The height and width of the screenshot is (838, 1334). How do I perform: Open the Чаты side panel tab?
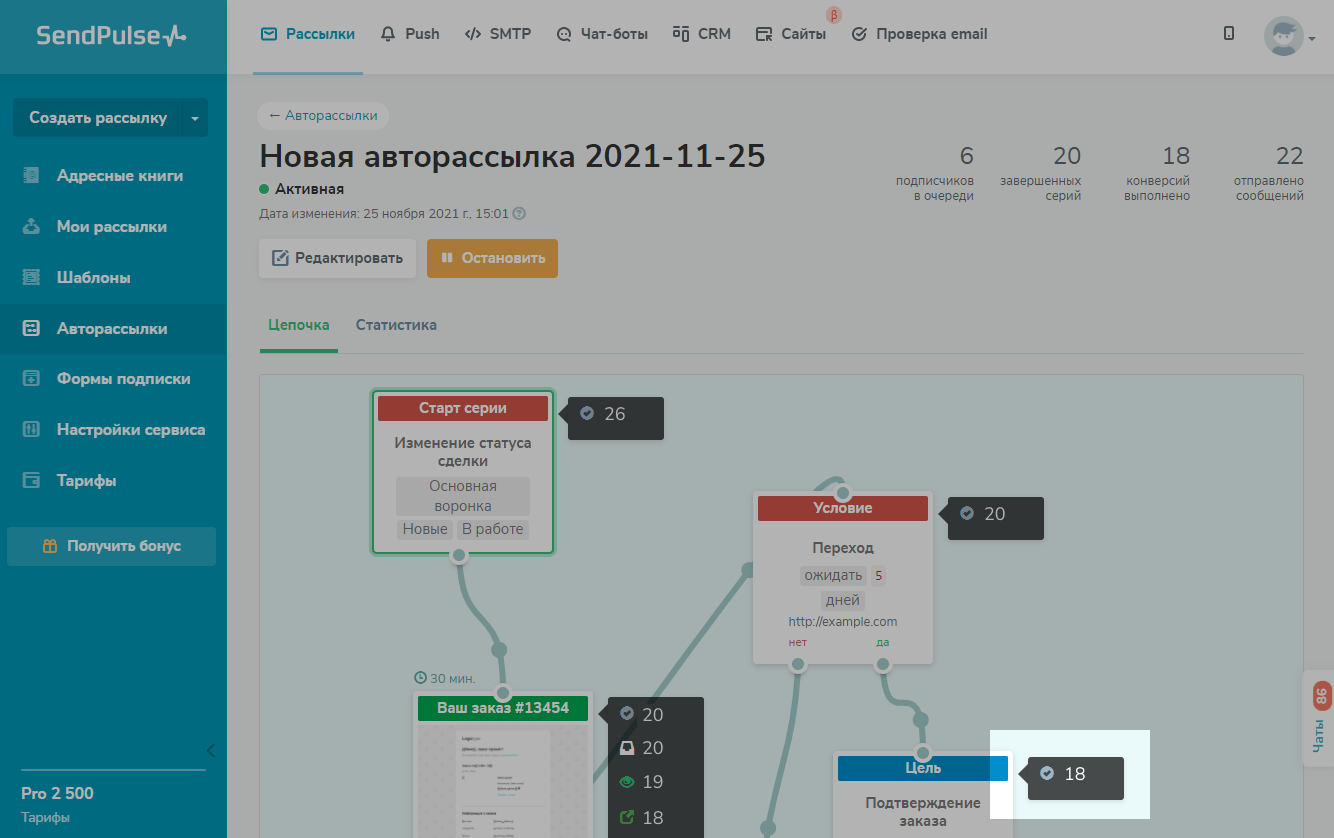tap(1319, 719)
